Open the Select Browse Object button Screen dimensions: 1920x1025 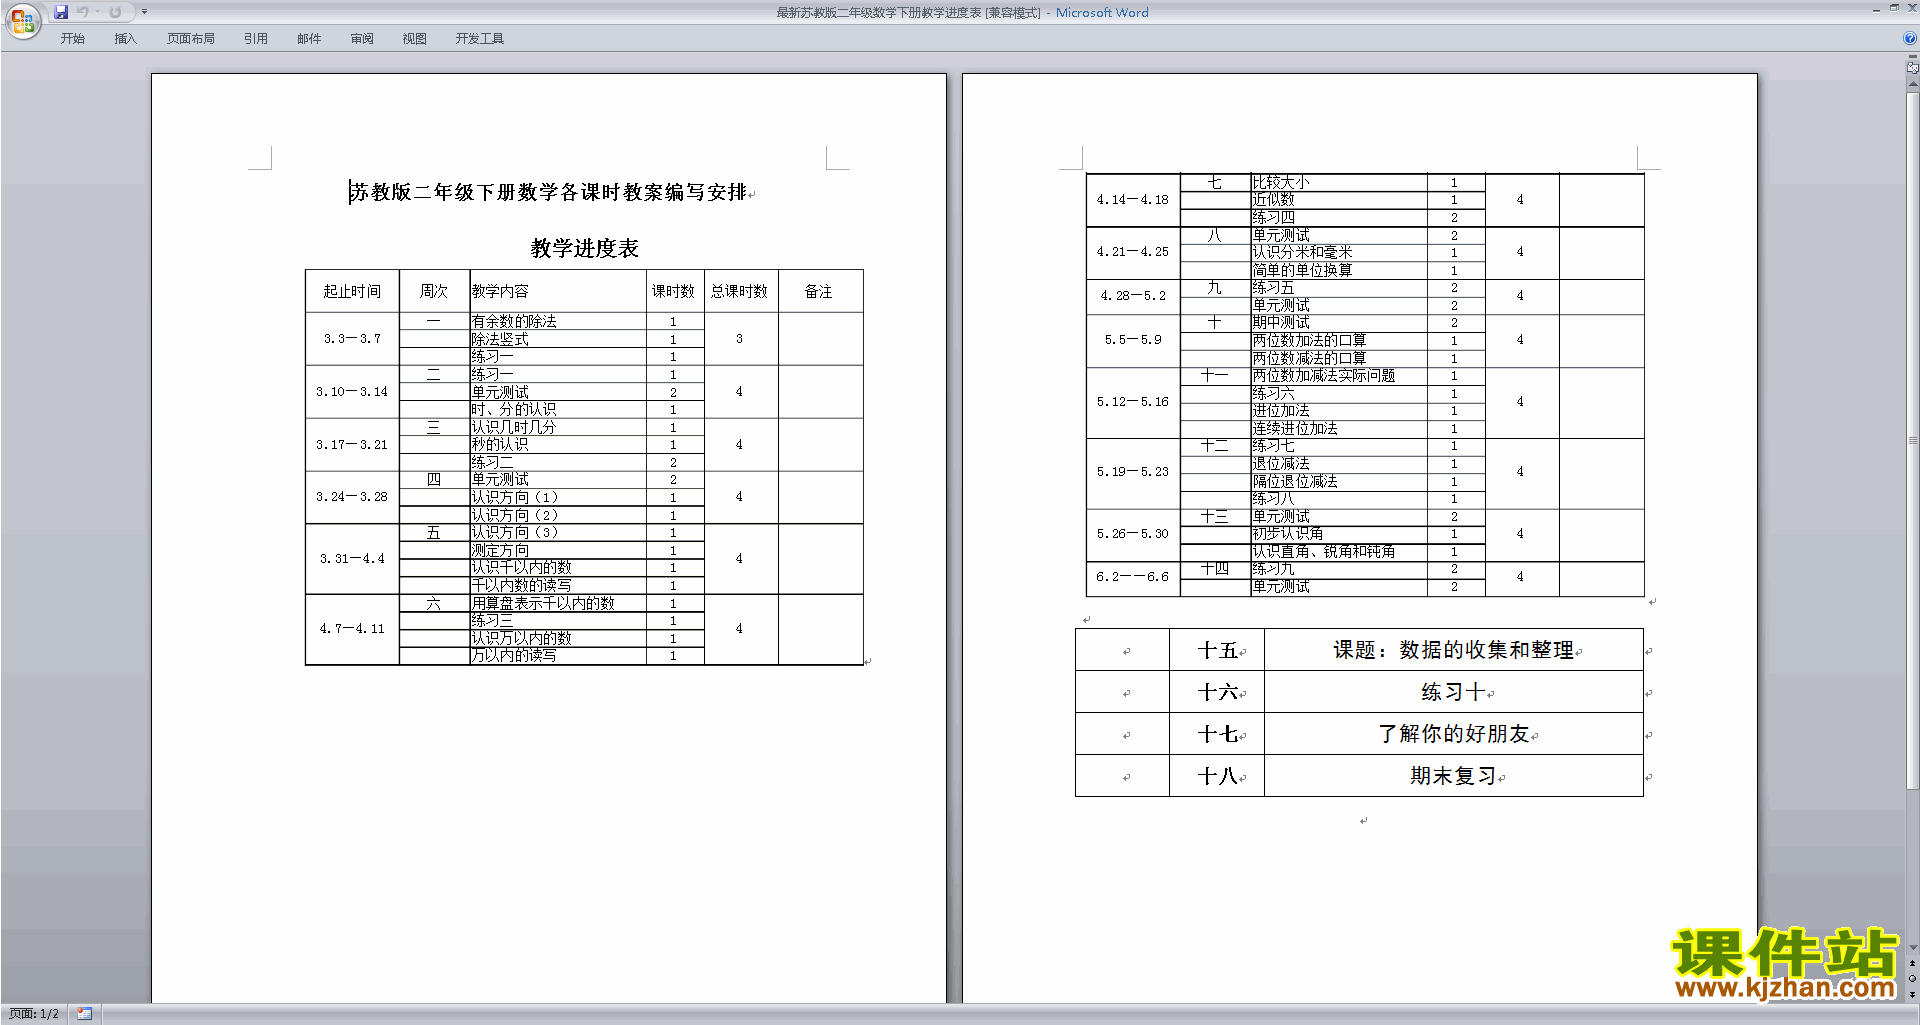tap(1913, 979)
